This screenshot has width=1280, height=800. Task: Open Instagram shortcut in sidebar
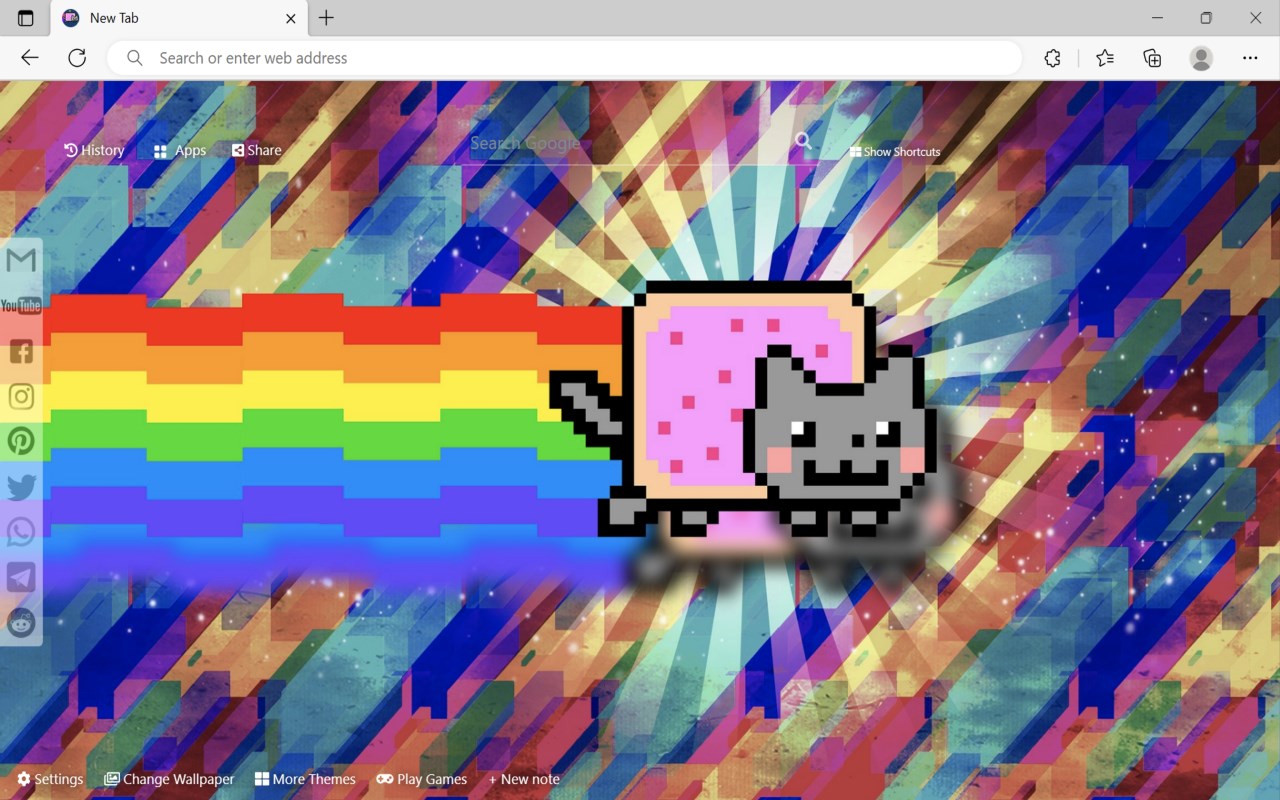(21, 396)
